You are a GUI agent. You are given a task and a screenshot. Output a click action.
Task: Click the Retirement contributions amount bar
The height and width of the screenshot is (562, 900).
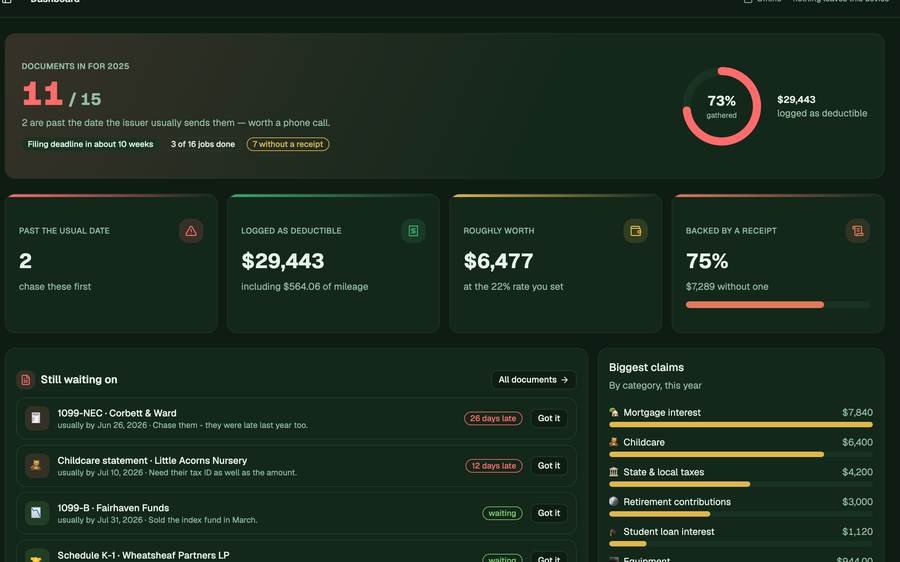click(740, 514)
